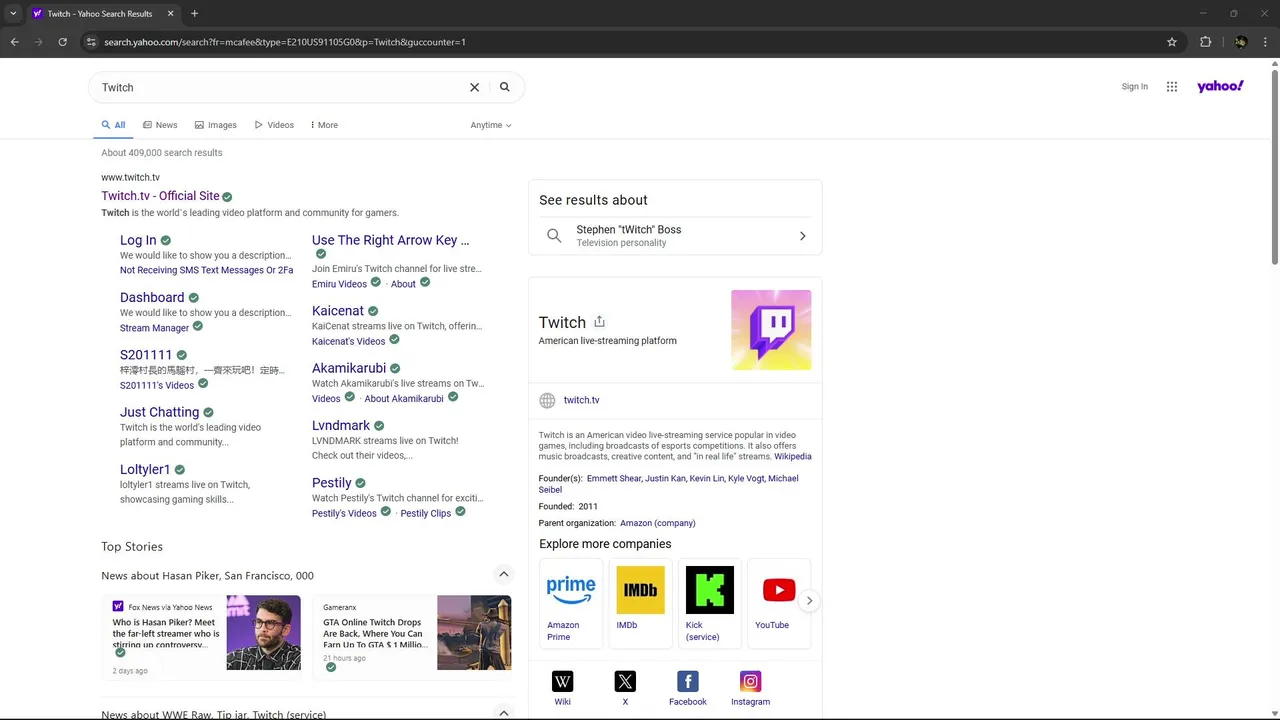Click the page vertical scrollbar

click(x=1274, y=166)
